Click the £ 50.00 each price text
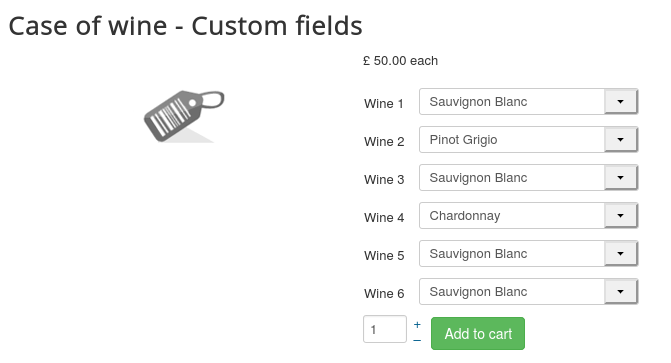 401,61
